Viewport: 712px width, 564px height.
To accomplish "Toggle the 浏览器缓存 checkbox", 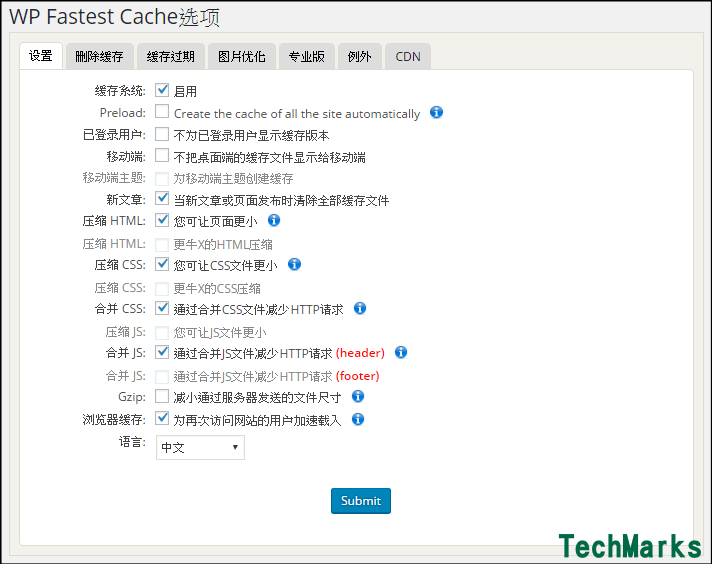I will coord(162,418).
